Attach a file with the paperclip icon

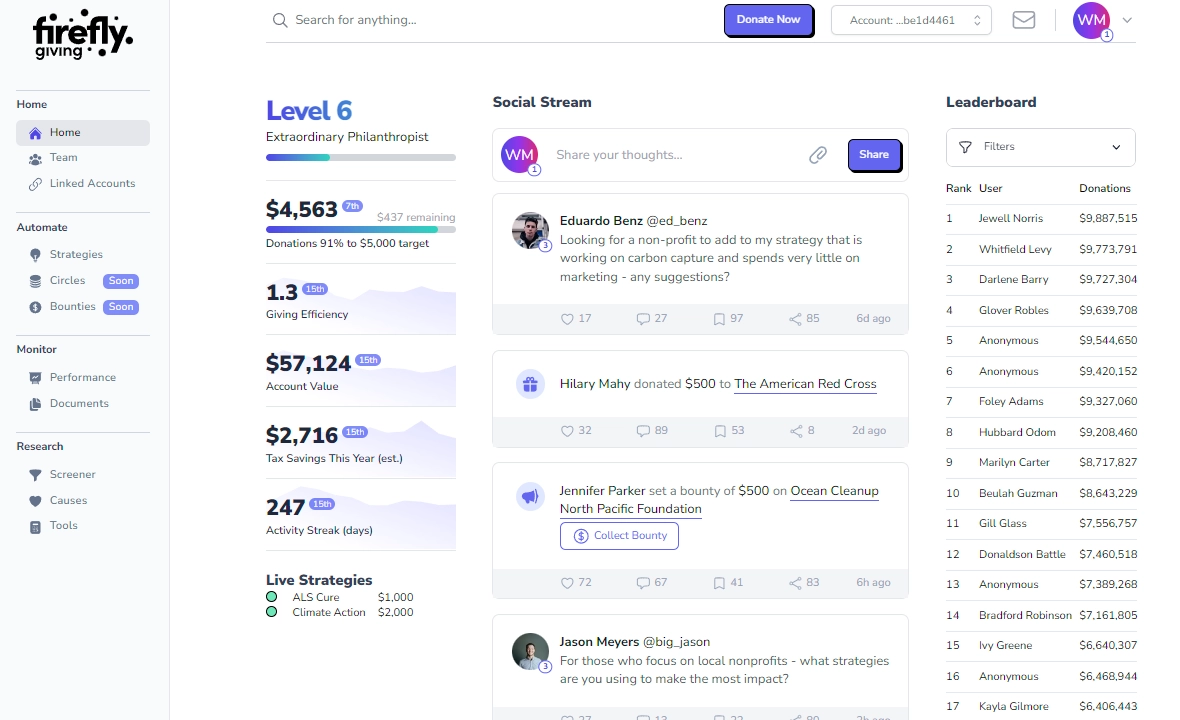[818, 155]
